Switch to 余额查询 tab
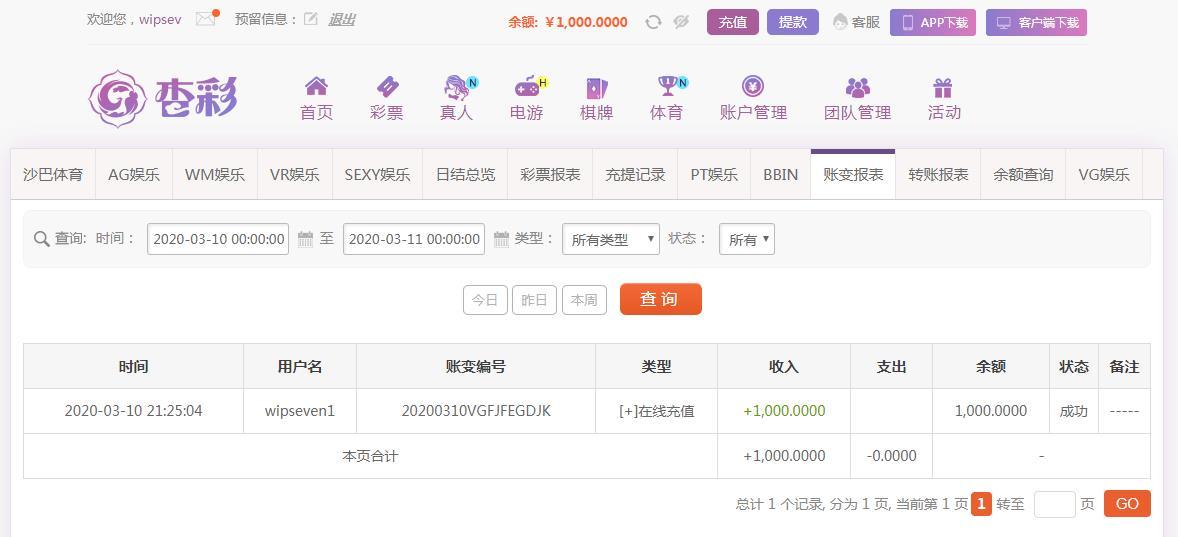 point(1022,175)
